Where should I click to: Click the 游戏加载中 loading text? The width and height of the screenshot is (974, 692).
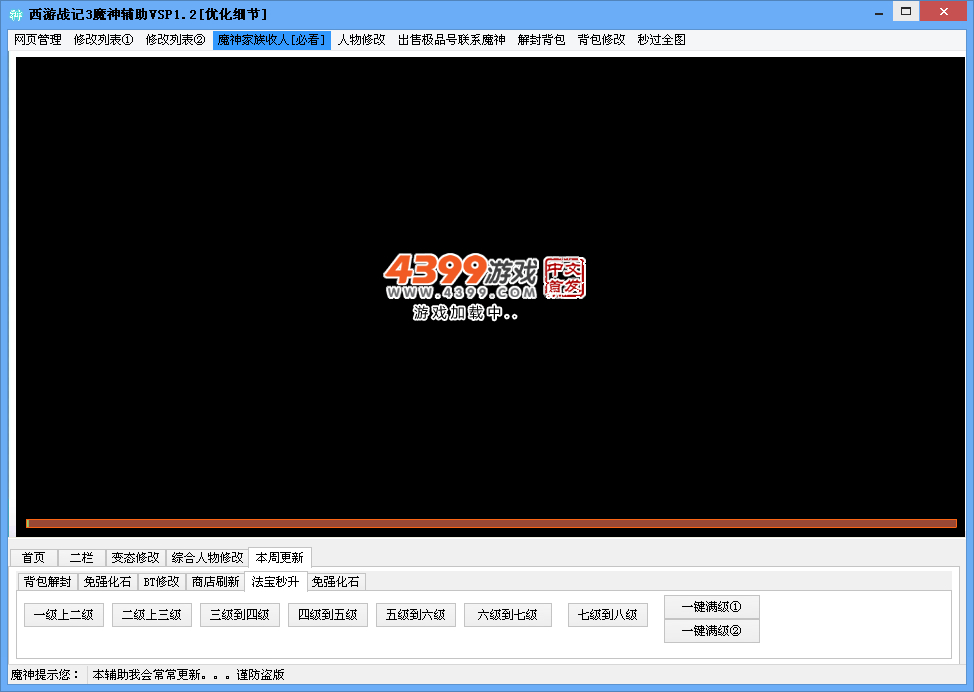465,313
